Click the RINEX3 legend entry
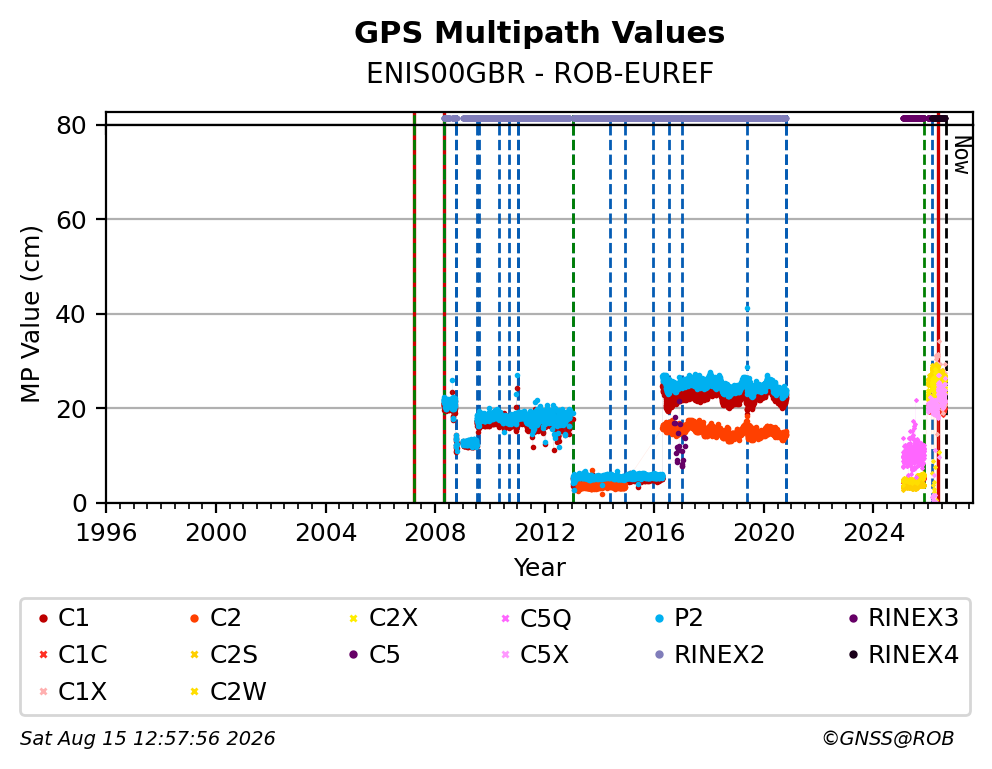This screenshot has height=769, width=992. (x=903, y=618)
